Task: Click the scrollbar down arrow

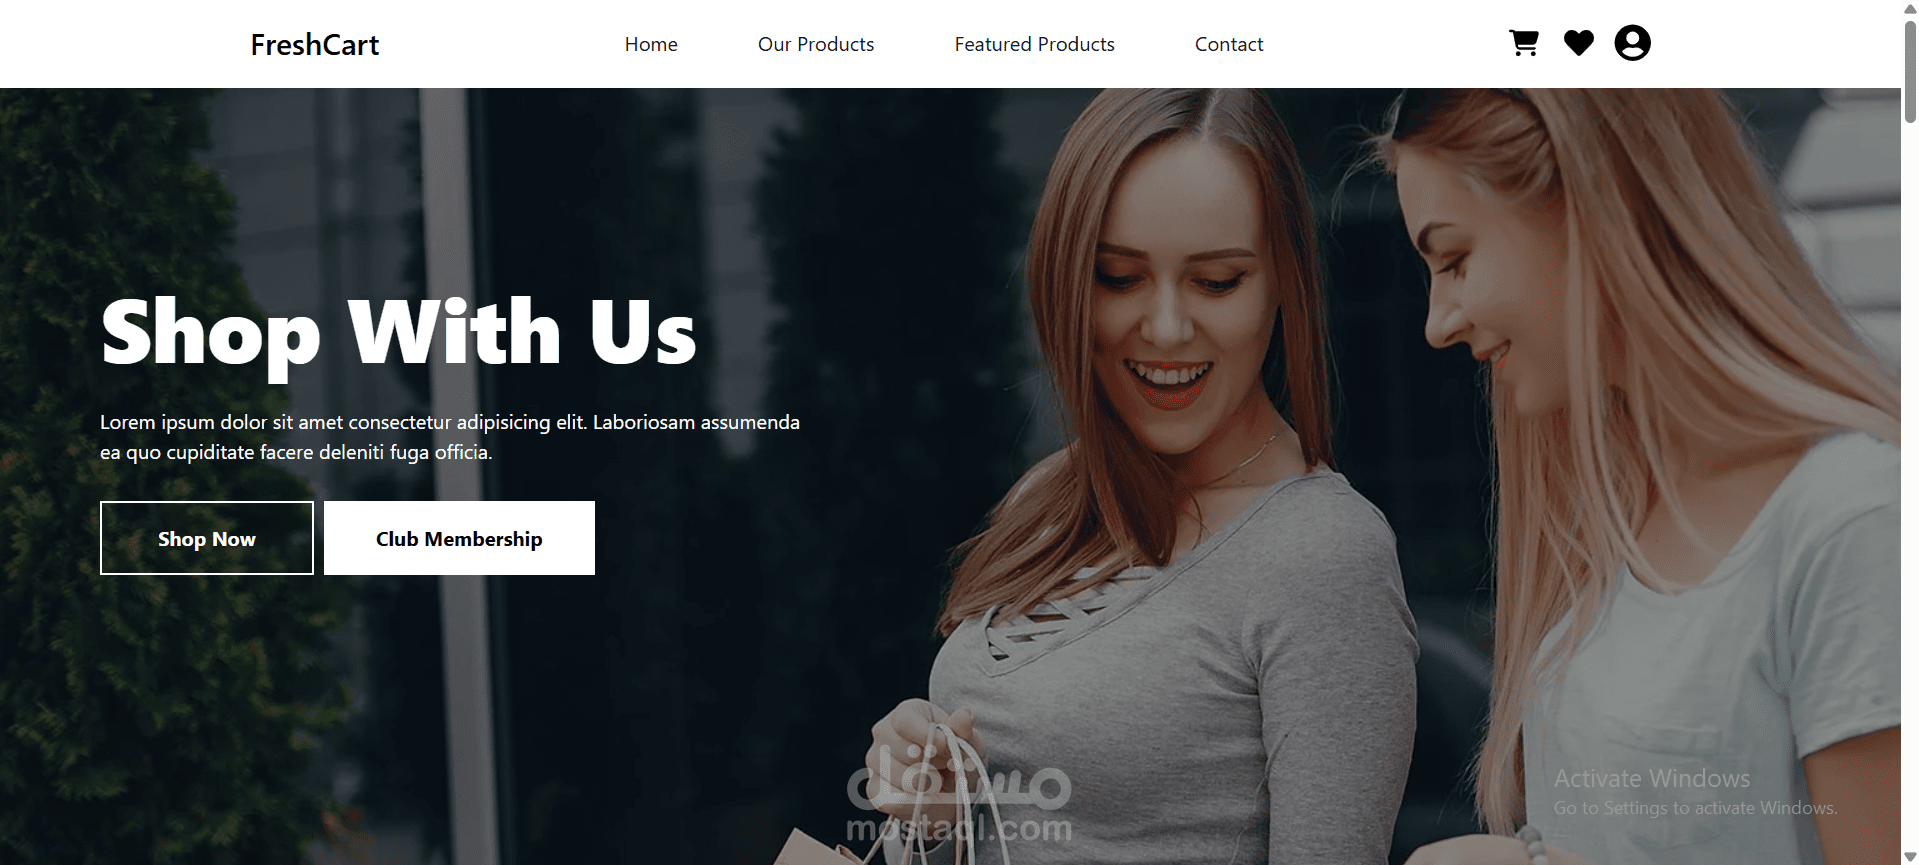Action: pos(1910,857)
